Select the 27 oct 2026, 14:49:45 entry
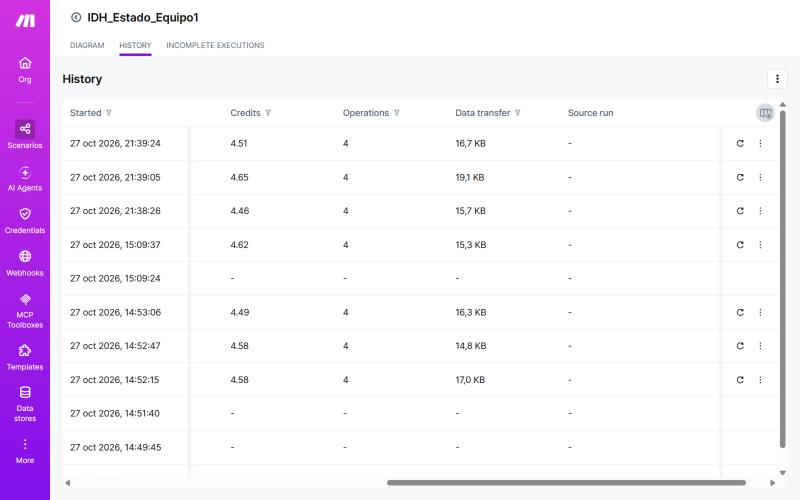Screen dimensions: 800x500 pos(115,447)
